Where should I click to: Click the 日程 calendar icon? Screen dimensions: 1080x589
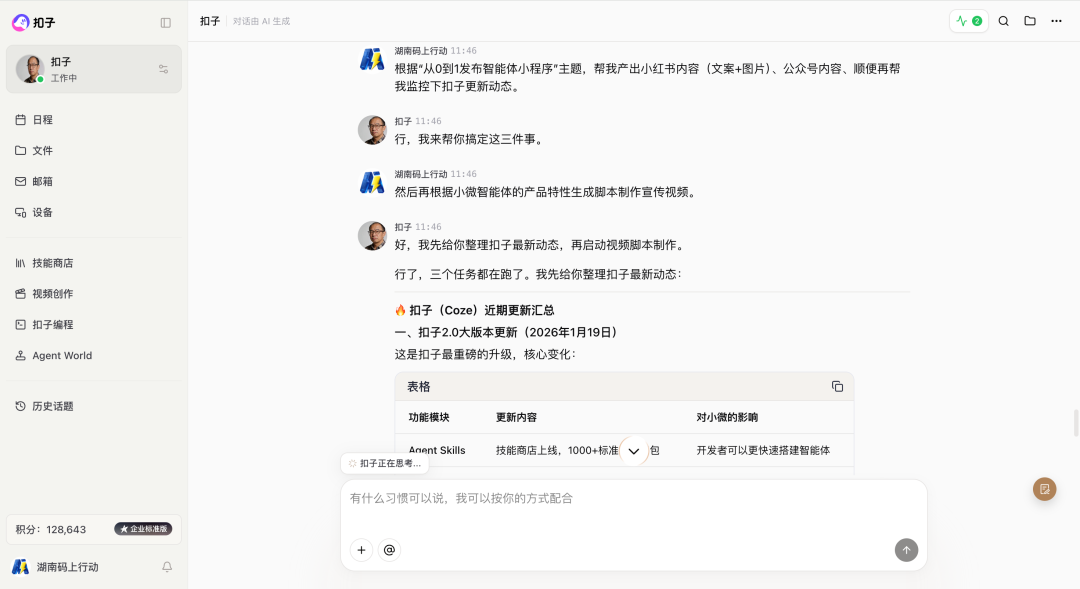21,120
